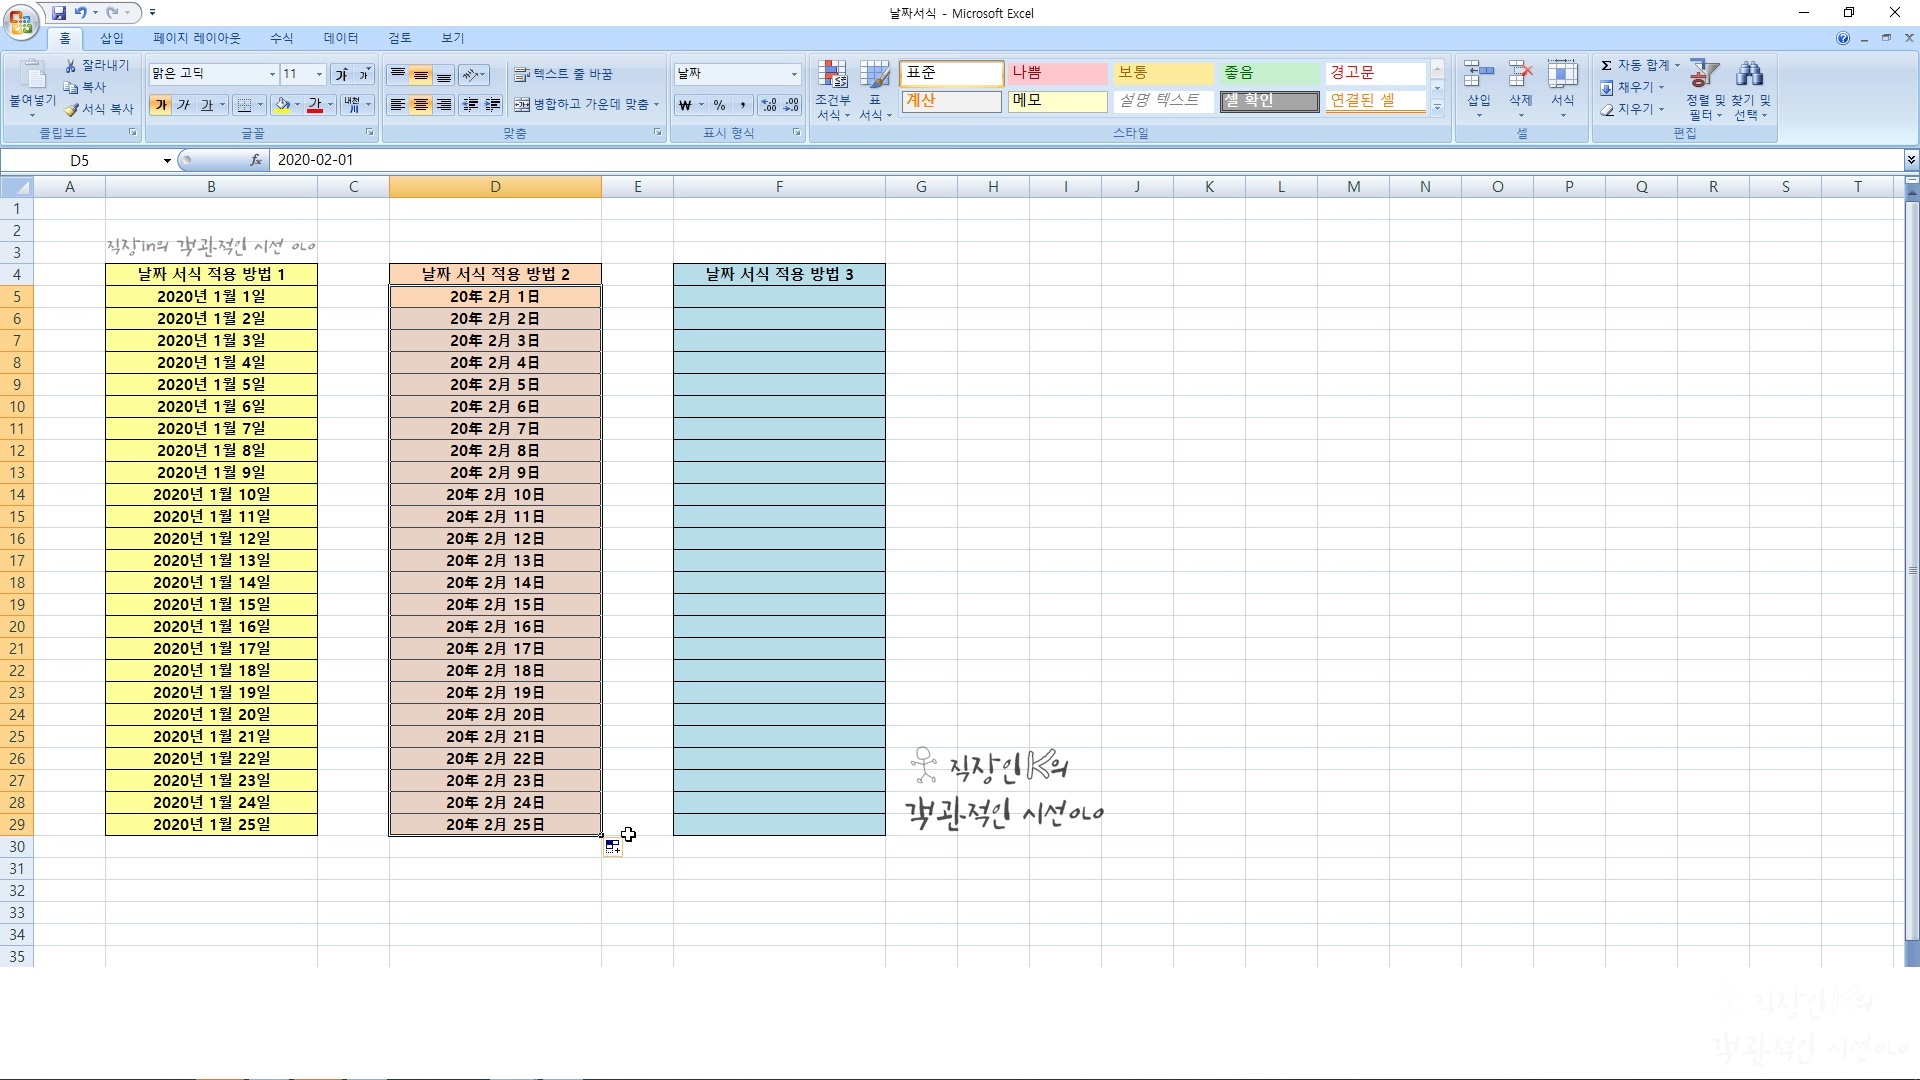Open the 페이지 레이아웃 ribbon tab
The image size is (1920, 1080).
tap(196, 38)
